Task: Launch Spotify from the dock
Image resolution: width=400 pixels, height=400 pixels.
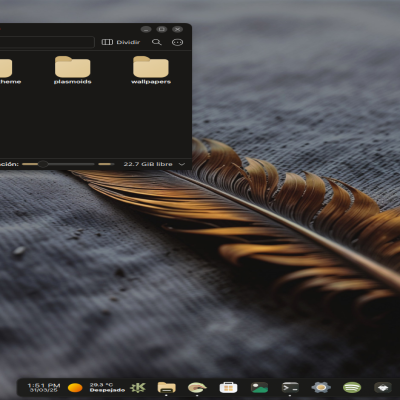Action: (352, 387)
